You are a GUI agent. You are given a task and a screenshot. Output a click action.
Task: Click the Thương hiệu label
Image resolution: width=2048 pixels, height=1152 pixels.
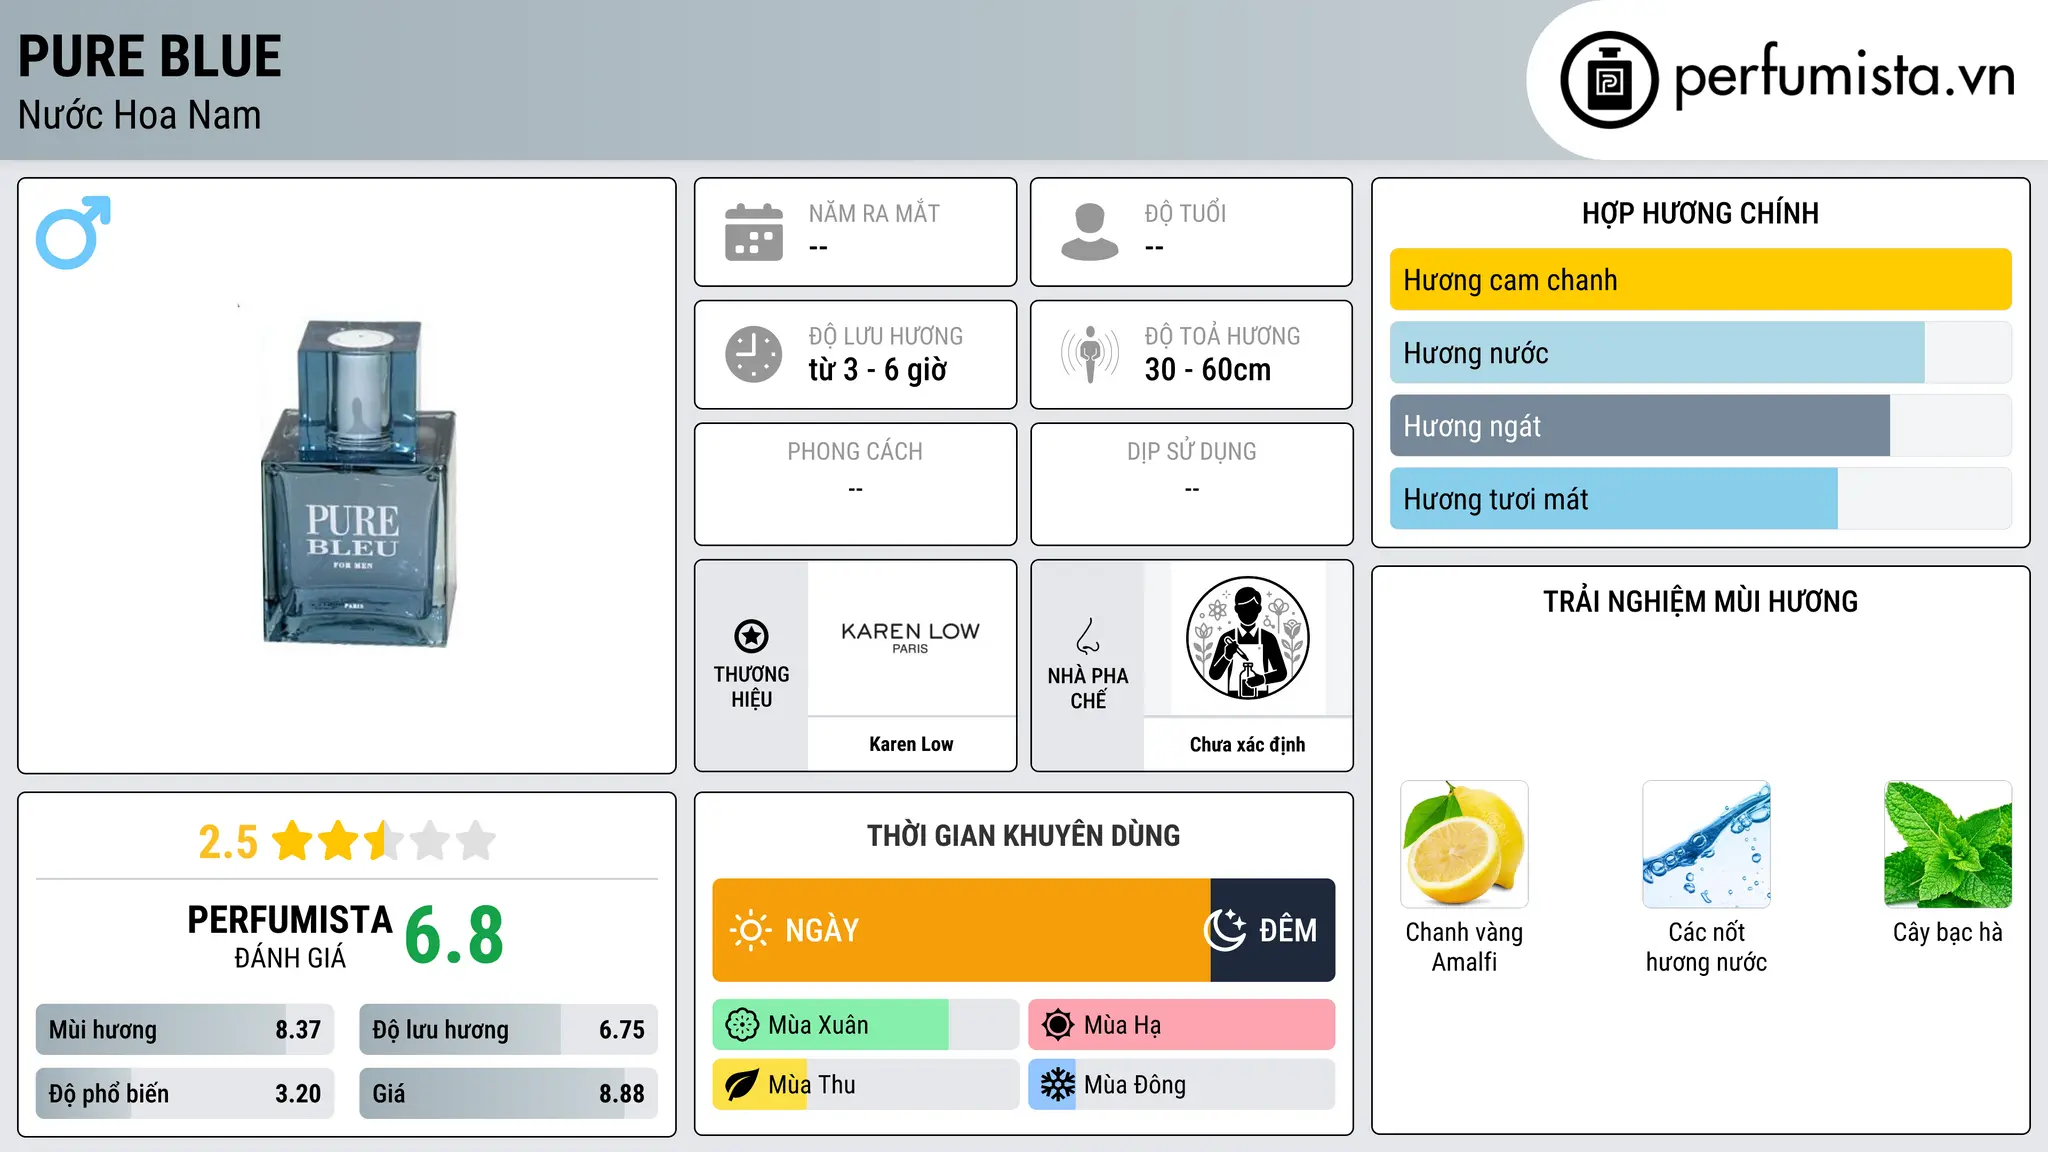(751, 686)
